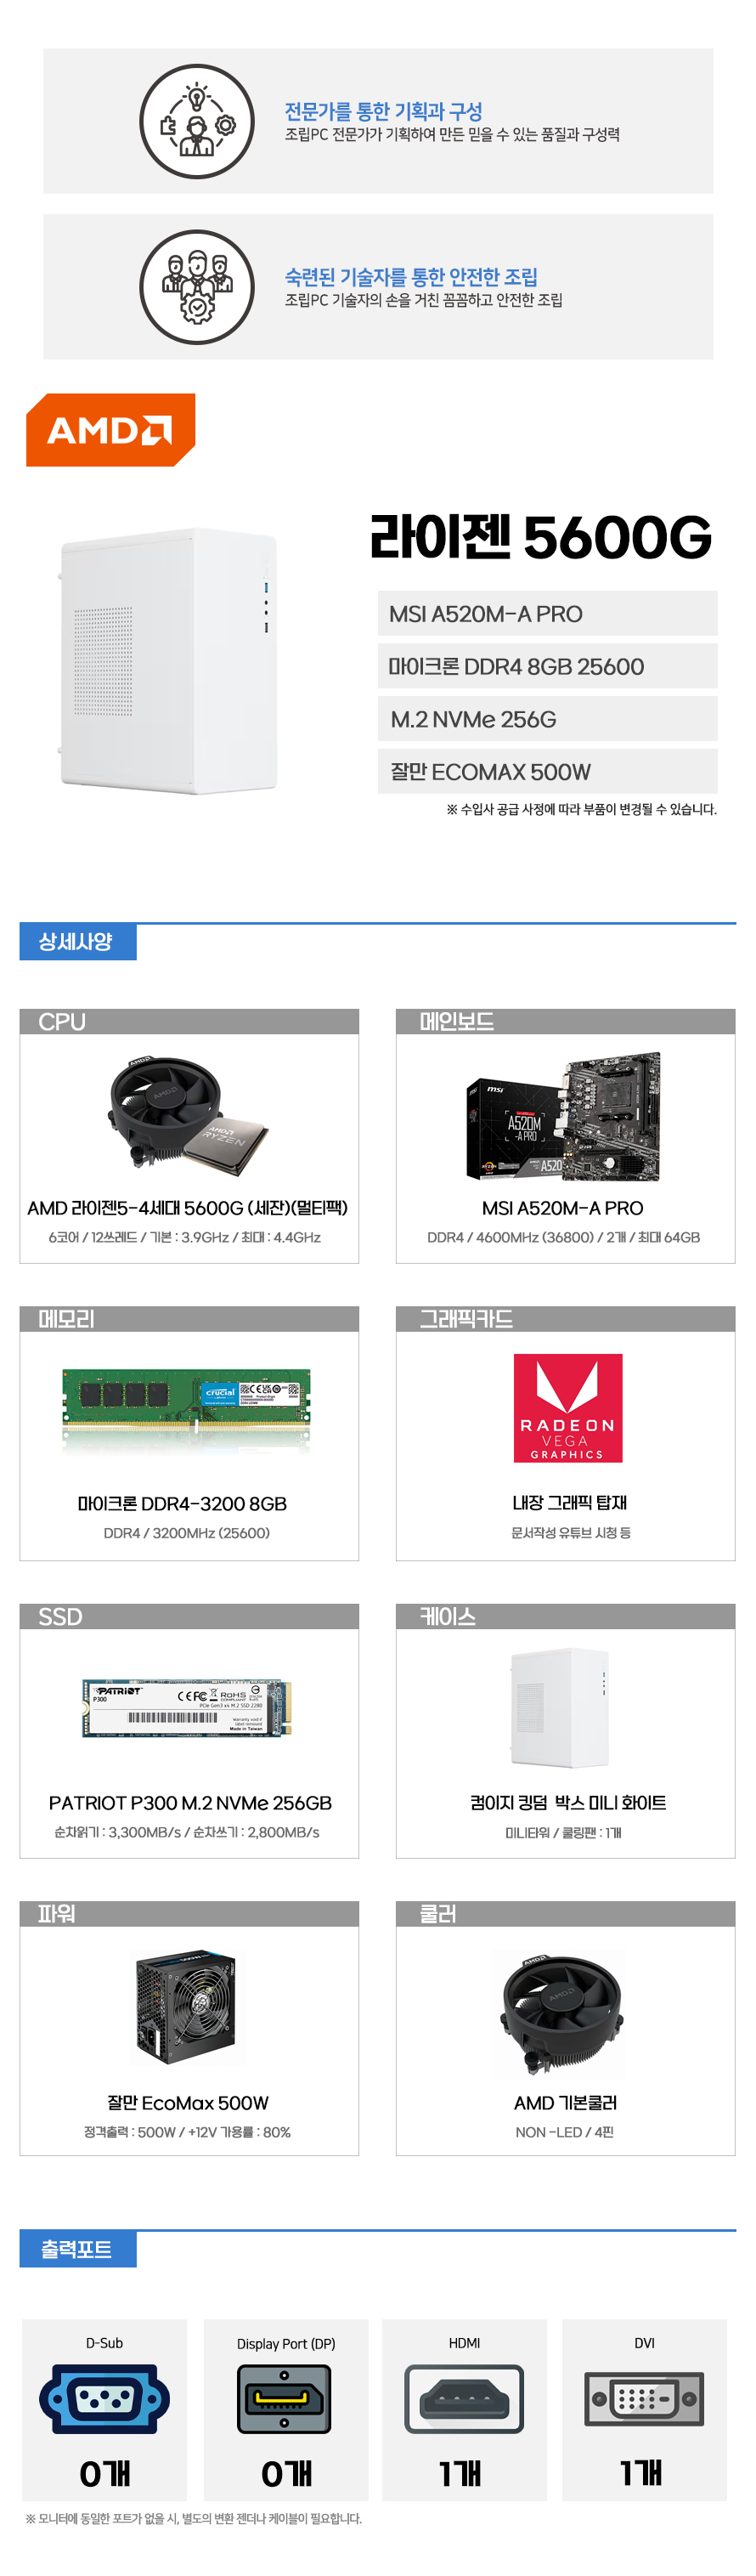
Task: Click the Crucial DDR4 memory stick image
Action: [186, 1406]
